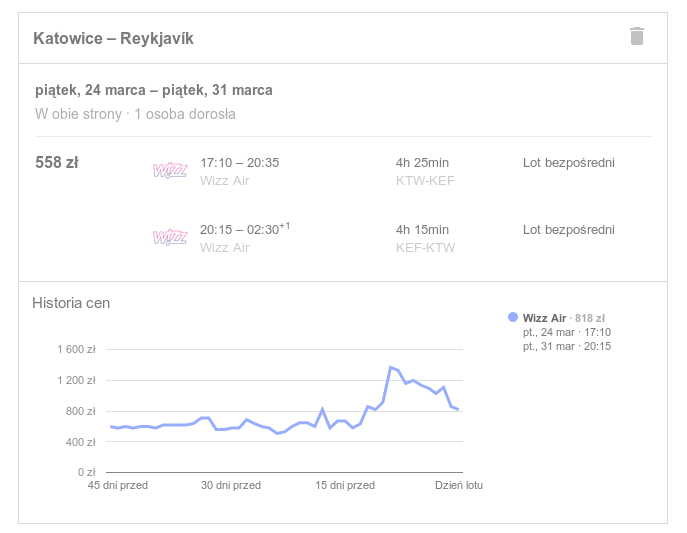Click the price peak on the history chart
This screenshot has width=687, height=533.
pyautogui.click(x=390, y=367)
